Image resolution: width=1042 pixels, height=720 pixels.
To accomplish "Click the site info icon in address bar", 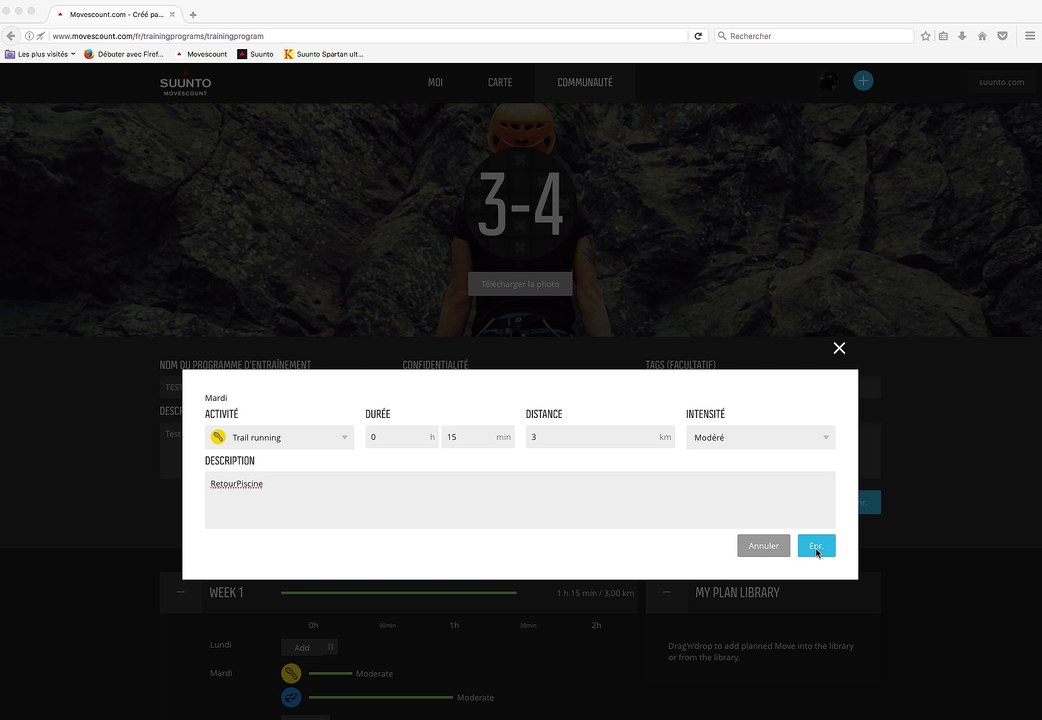I will click(x=29, y=36).
